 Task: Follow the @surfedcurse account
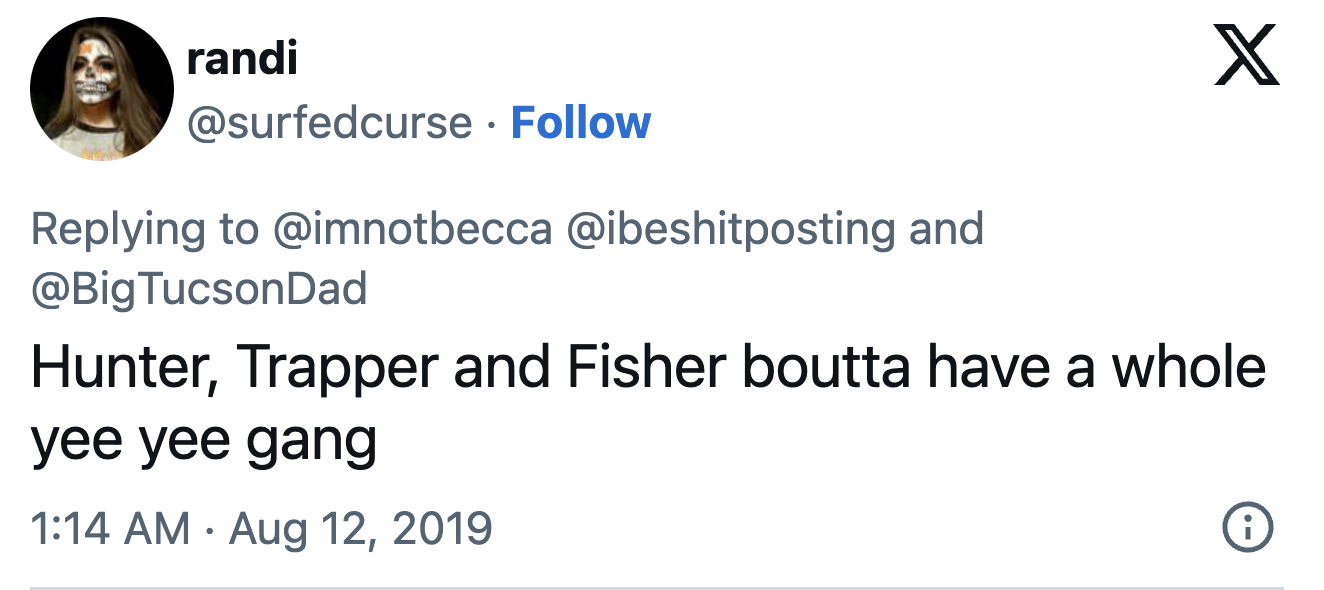tap(580, 123)
